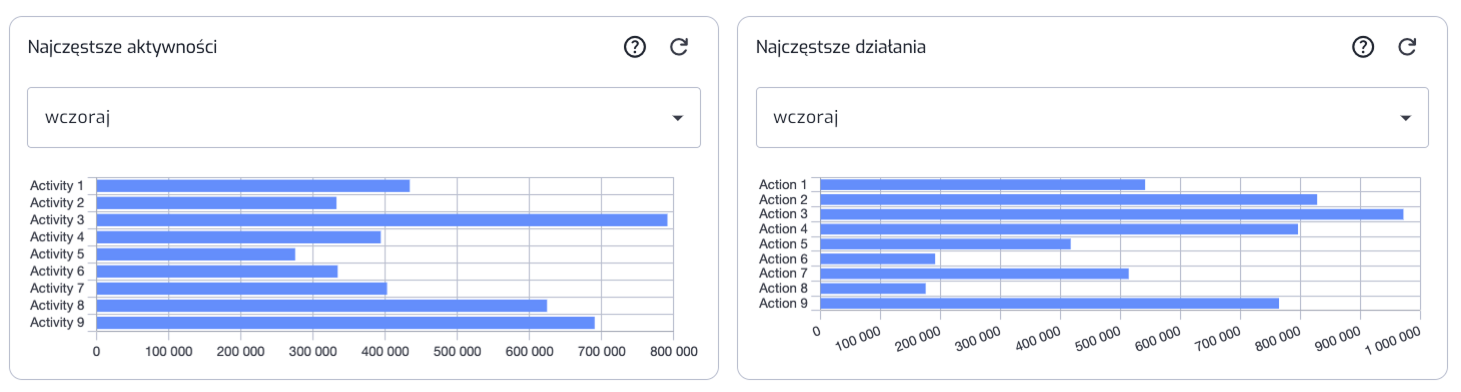The height and width of the screenshot is (392, 1461).
Task: Select the Action 3 bar
Action: pos(1112,214)
